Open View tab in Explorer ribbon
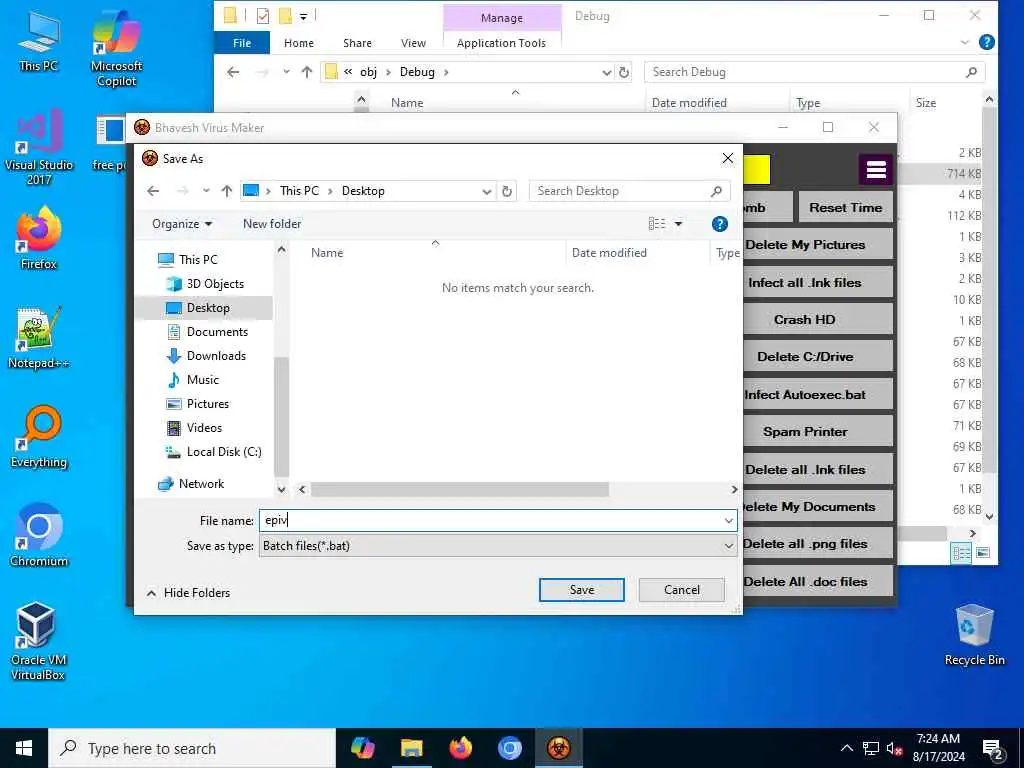Image resolution: width=1024 pixels, height=768 pixels. (x=413, y=43)
